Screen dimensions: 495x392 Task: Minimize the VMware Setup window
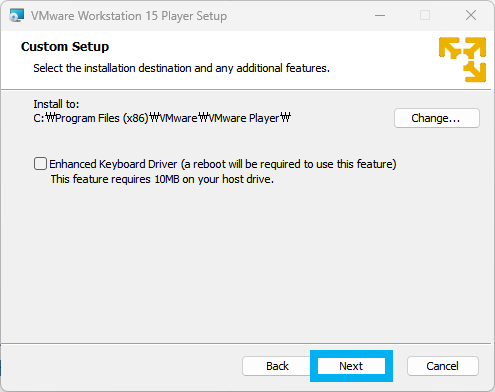(x=380, y=15)
